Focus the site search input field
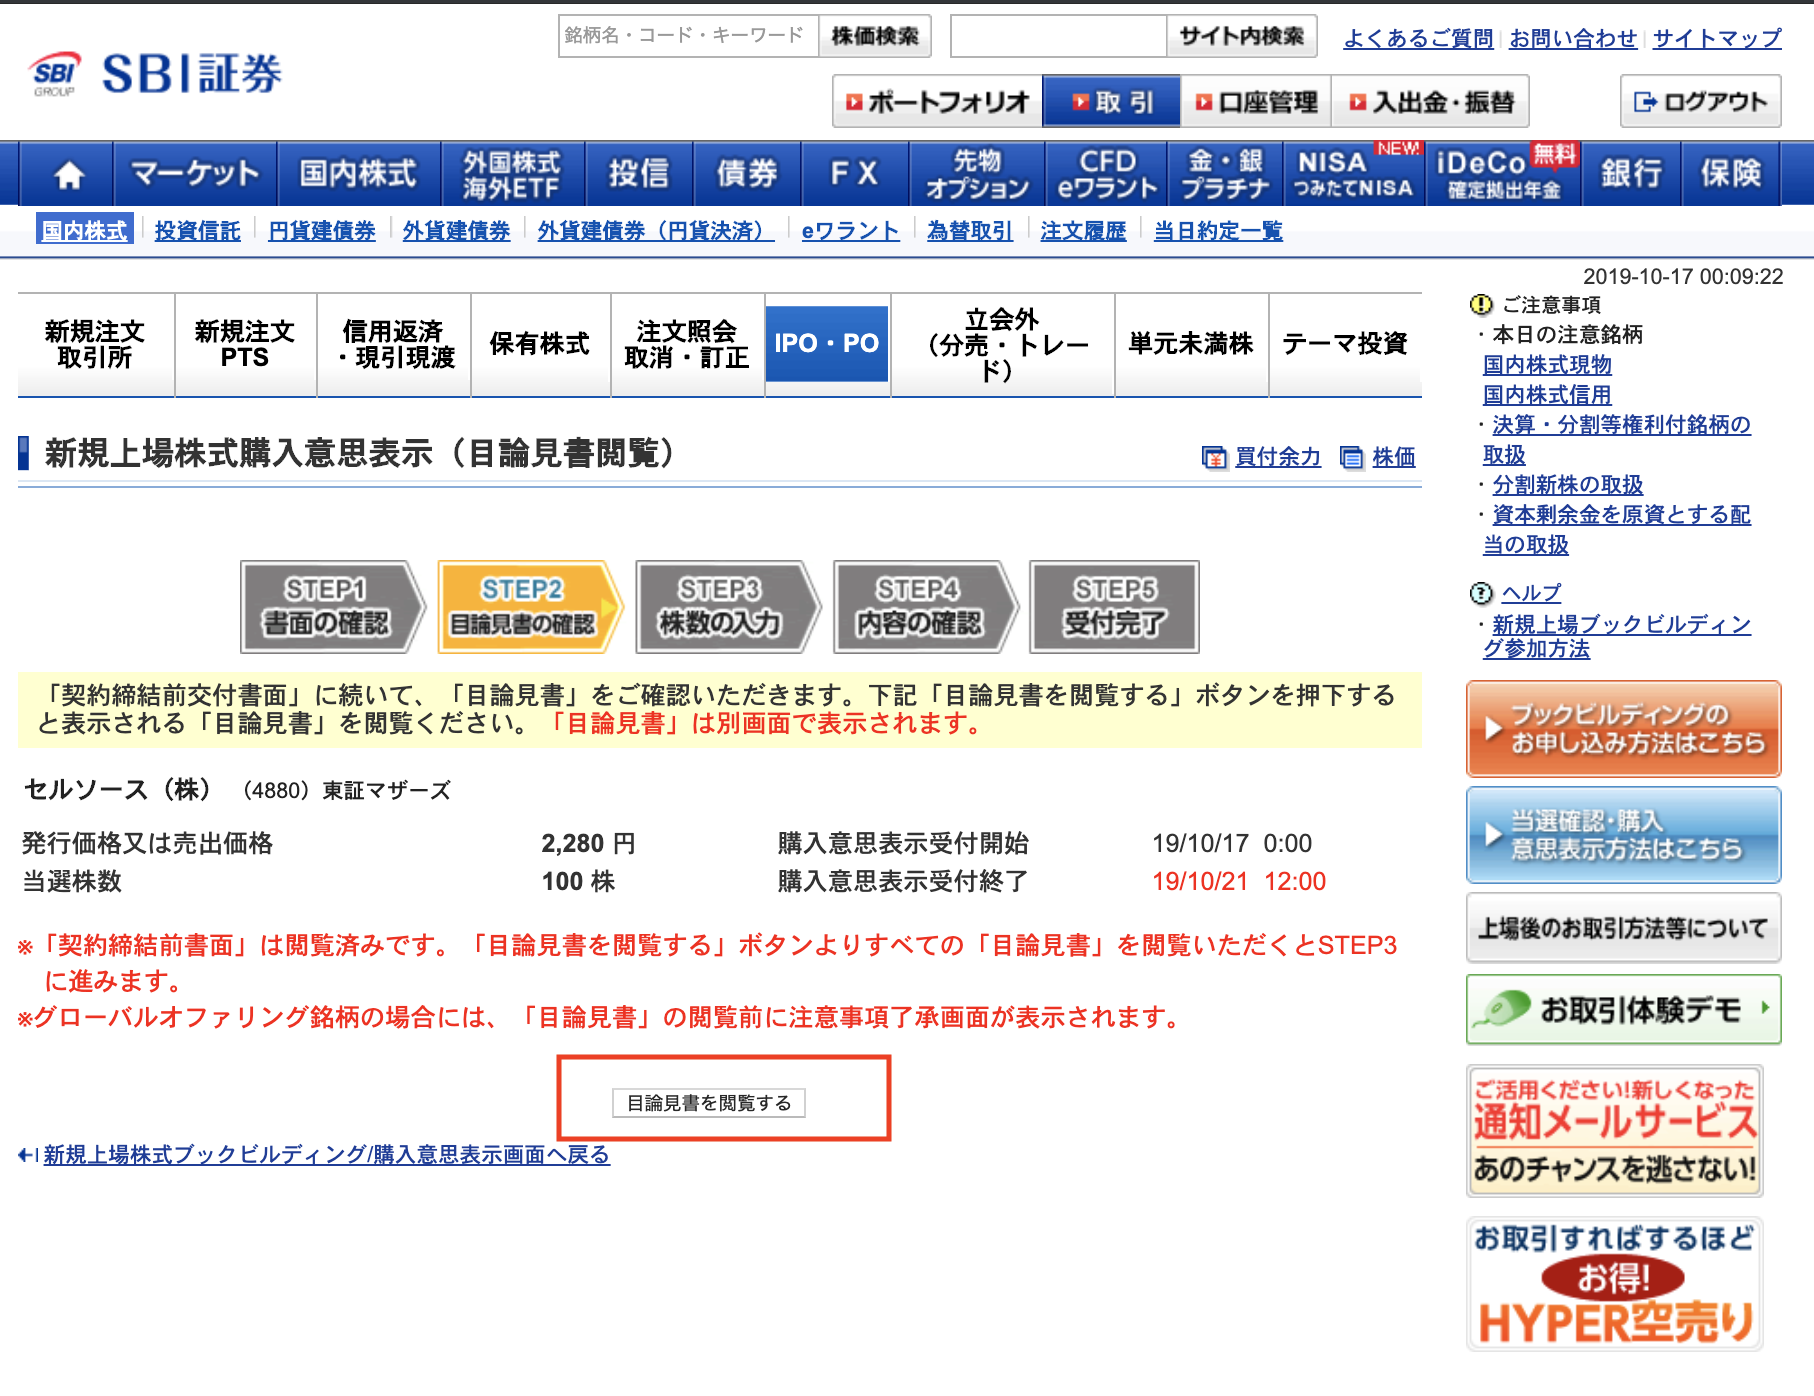The image size is (1814, 1396). (x=1058, y=36)
